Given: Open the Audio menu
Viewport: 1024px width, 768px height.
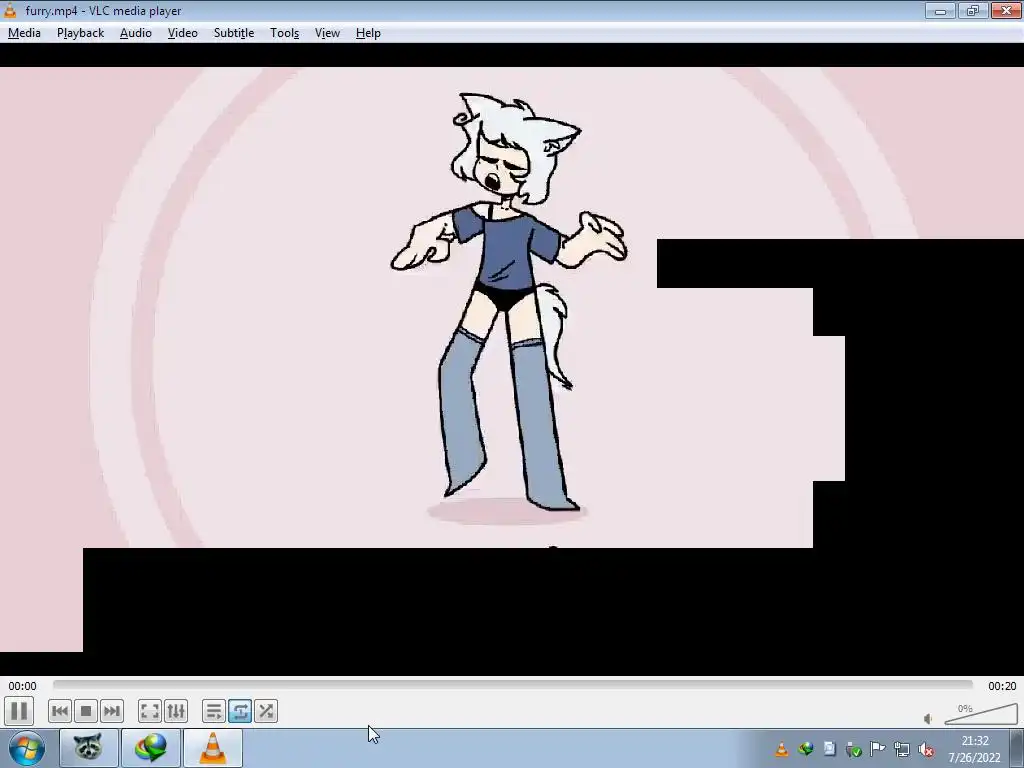Looking at the screenshot, I should 136,33.
